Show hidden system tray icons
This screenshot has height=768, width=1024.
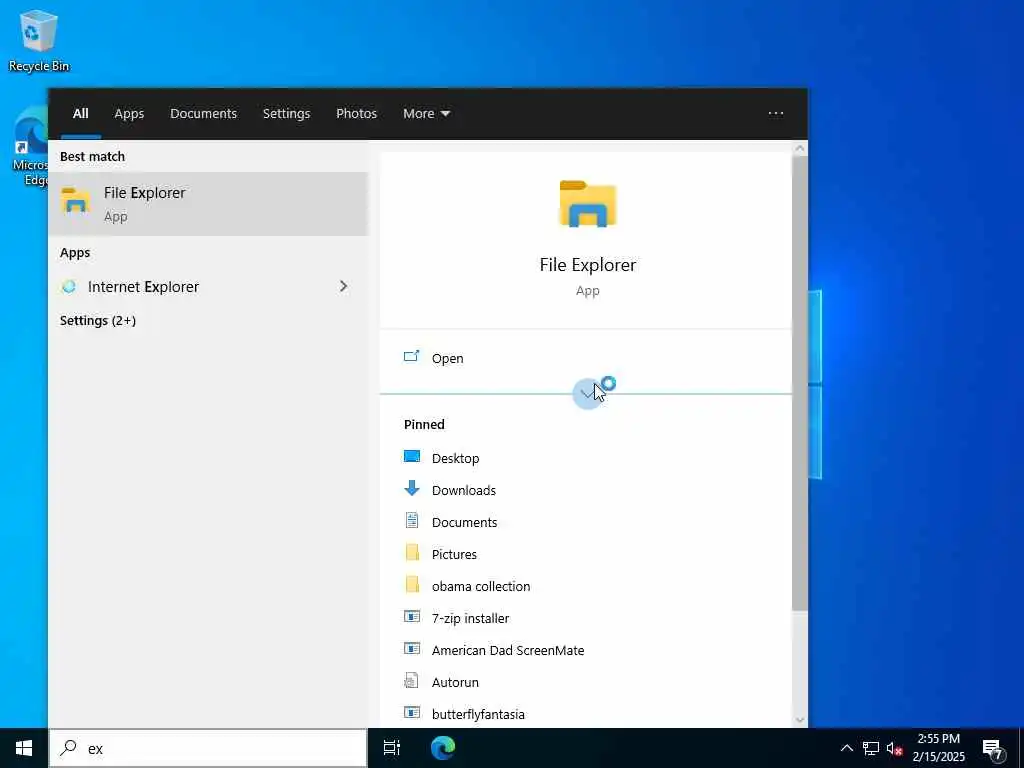click(846, 748)
